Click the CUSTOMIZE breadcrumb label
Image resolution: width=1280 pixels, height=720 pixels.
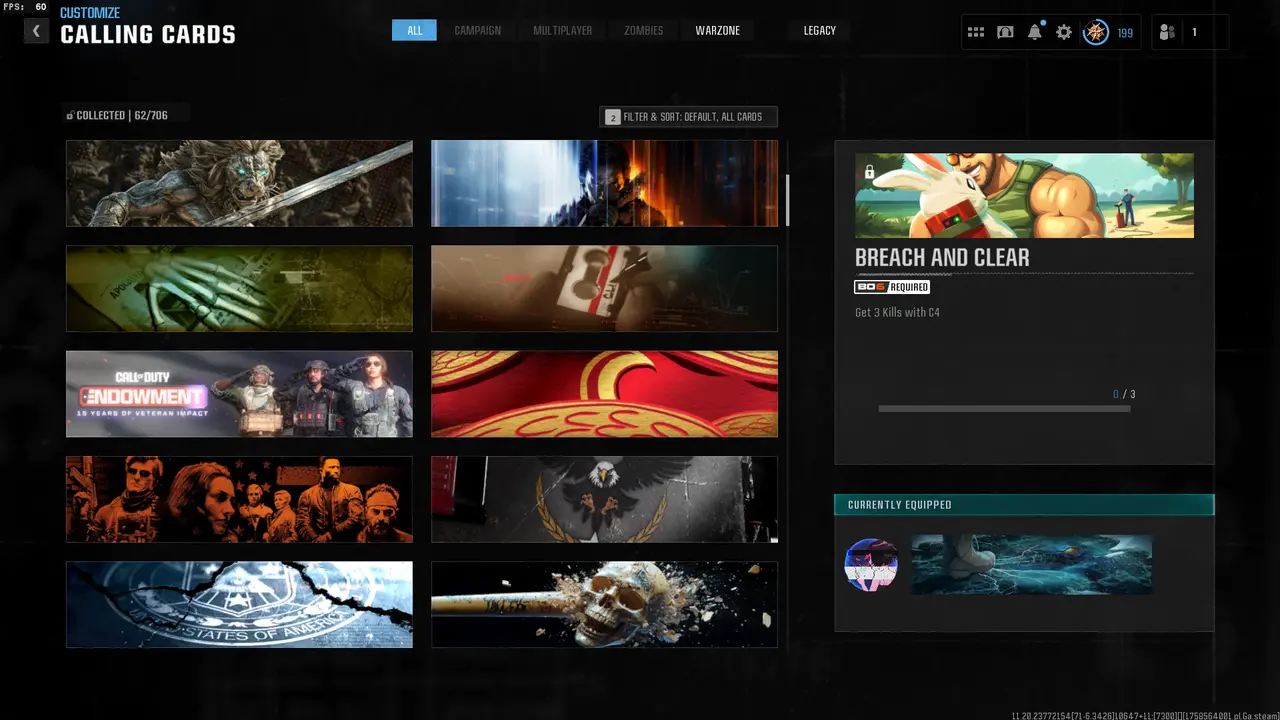90,13
